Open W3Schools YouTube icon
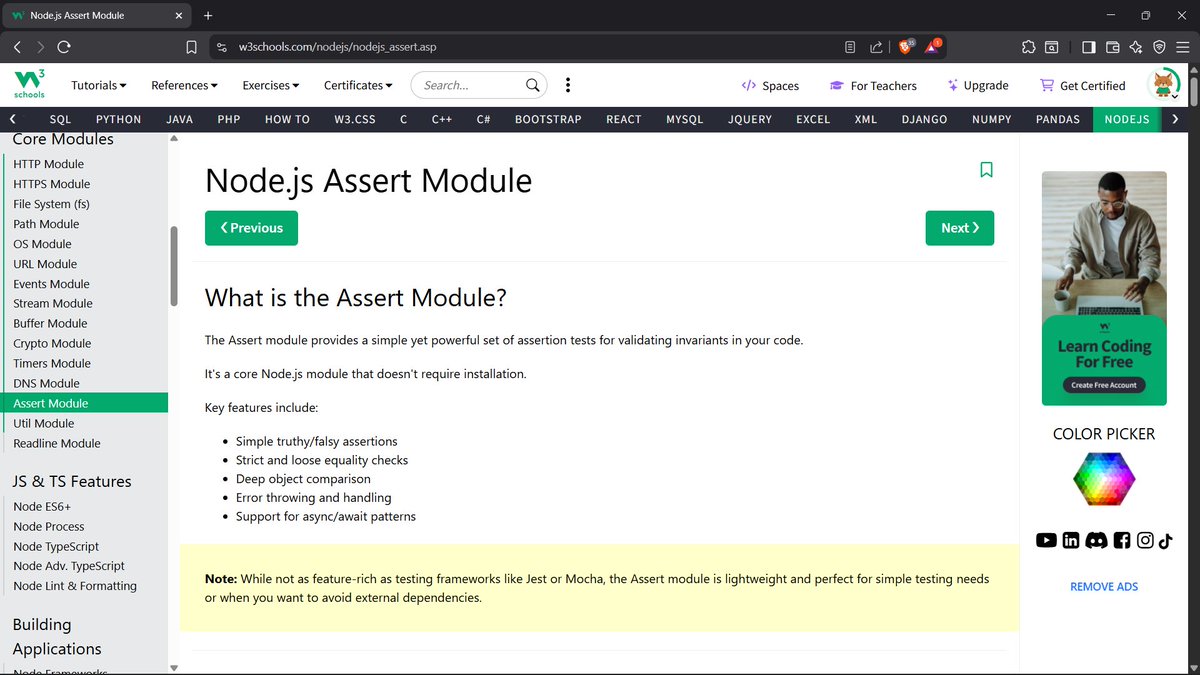Viewport: 1200px width, 675px height. coord(1046,540)
